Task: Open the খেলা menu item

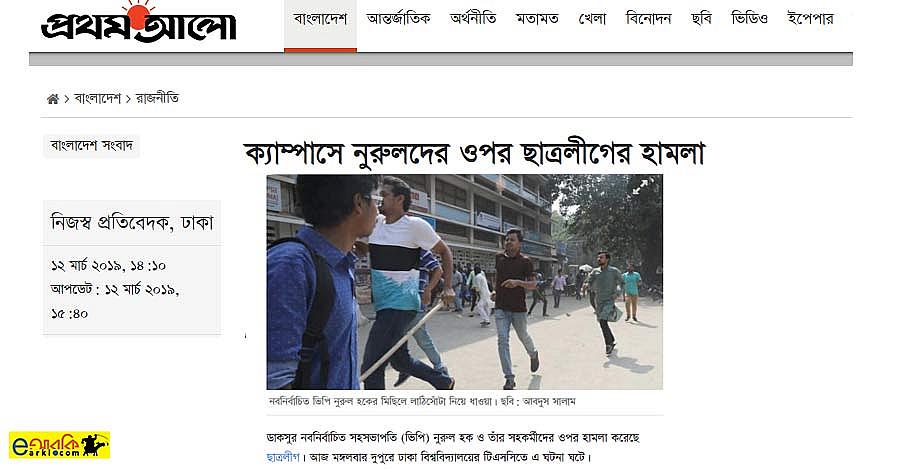Action: click(592, 20)
